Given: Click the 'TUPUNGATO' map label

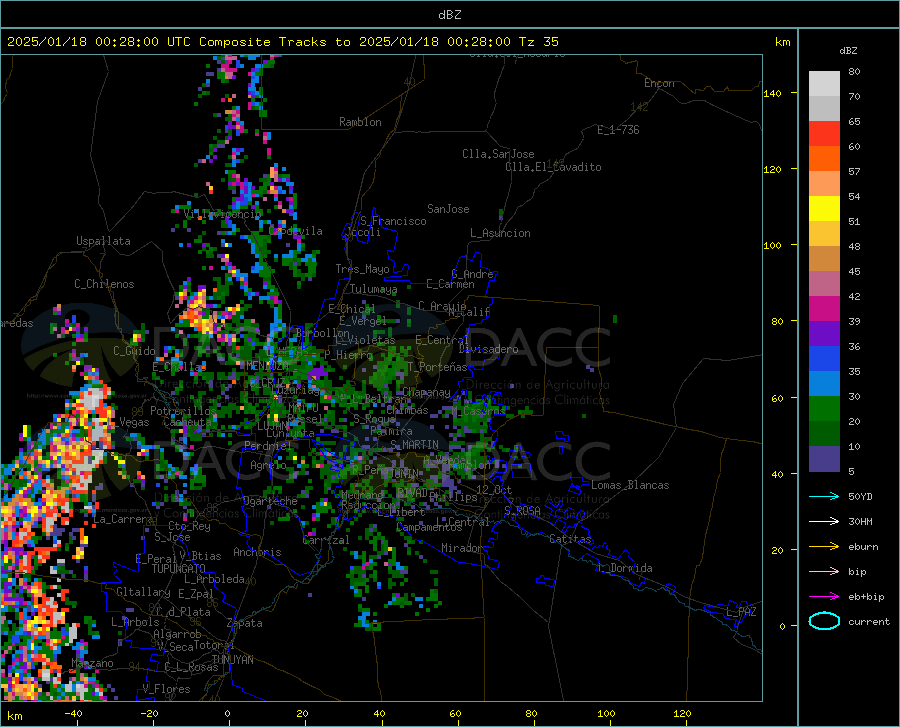Looking at the screenshot, I should pos(179,569).
